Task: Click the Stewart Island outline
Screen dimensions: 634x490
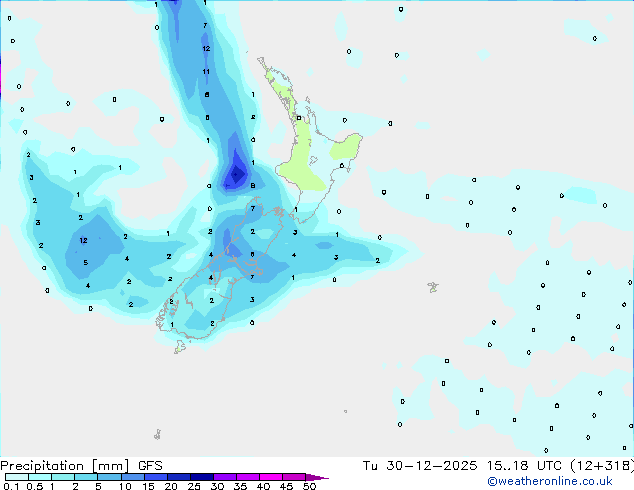Action: coord(180,347)
